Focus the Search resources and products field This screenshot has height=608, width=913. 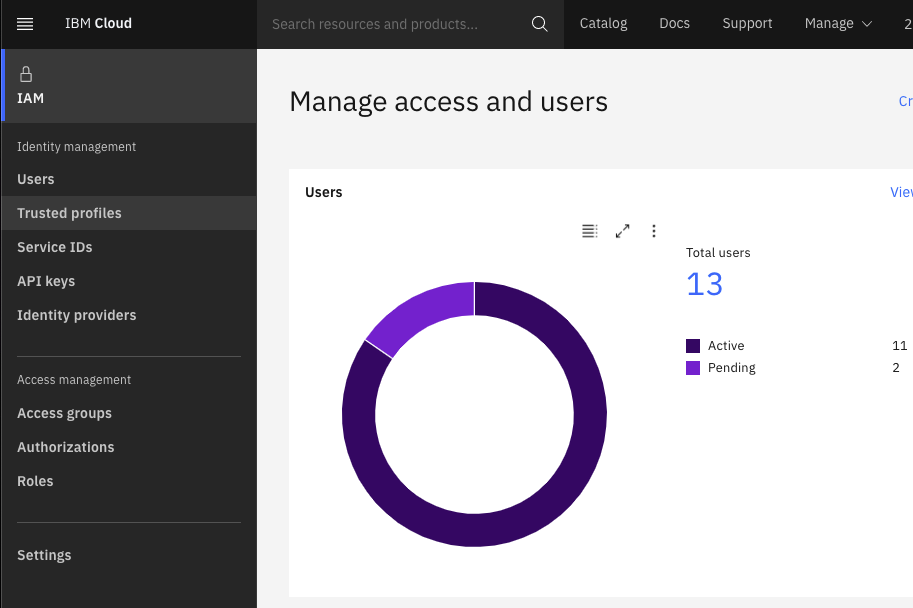click(390, 24)
